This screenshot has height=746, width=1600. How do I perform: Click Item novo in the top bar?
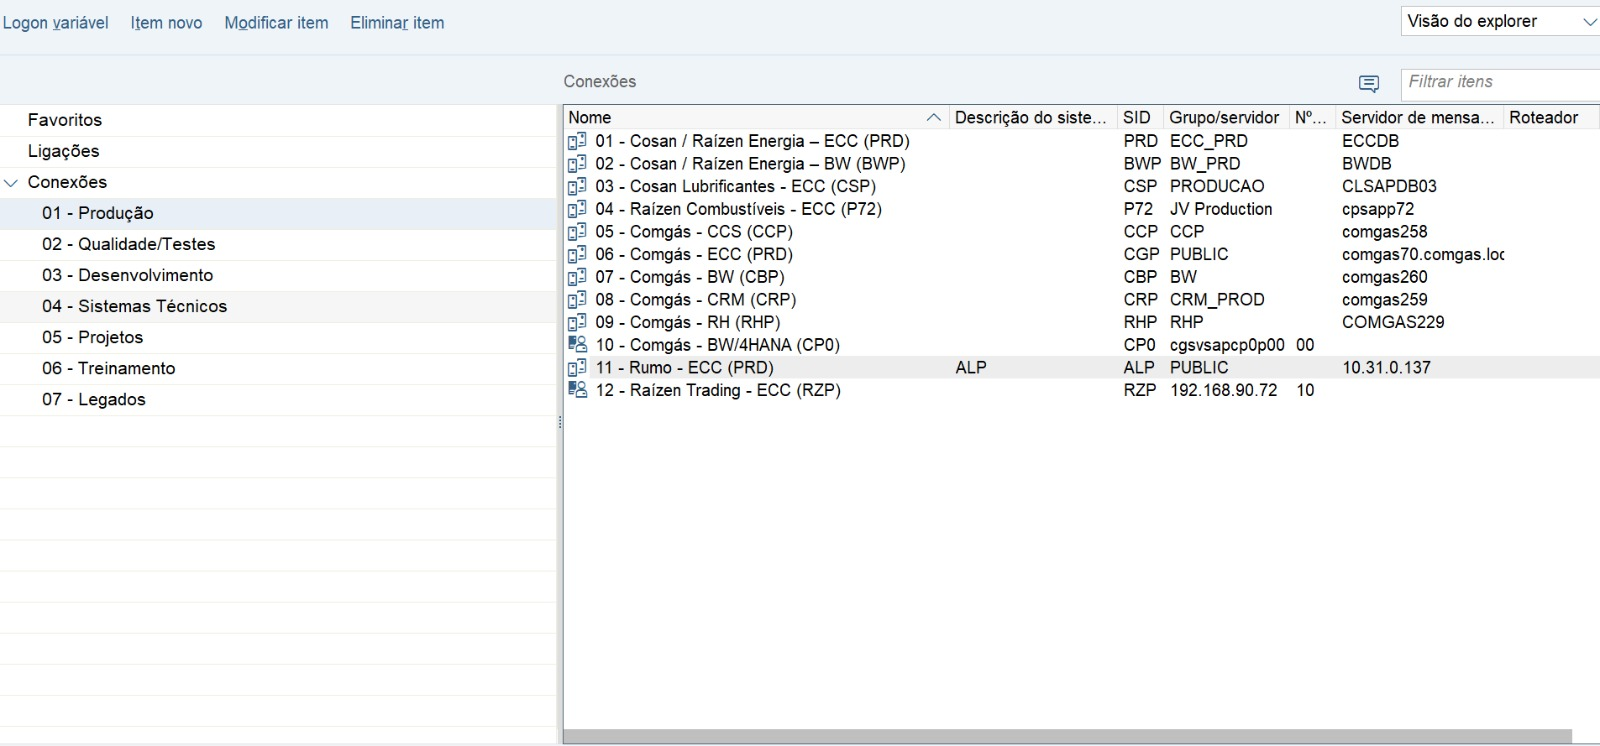166,23
